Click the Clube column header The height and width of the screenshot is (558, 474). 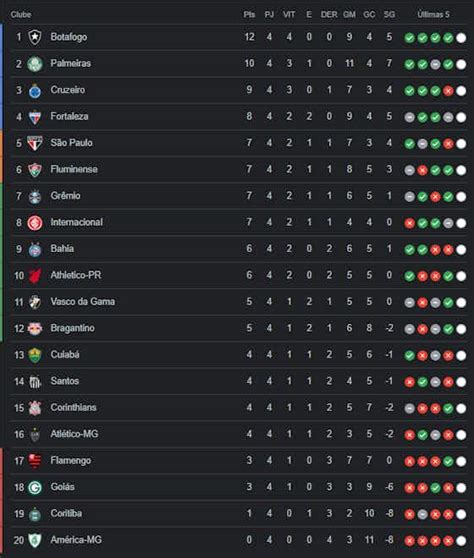(x=21, y=15)
